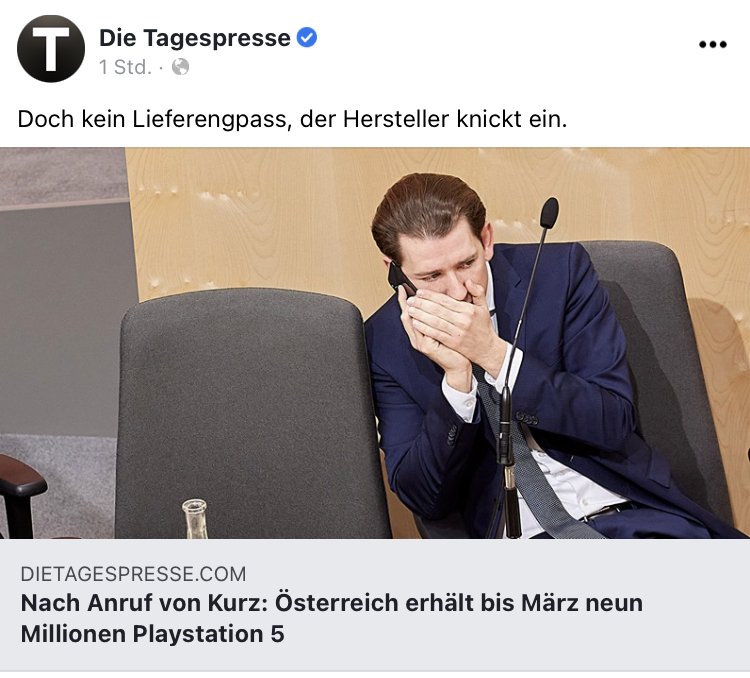Screen dimensions: 750x678
Task: Click the '1 Std.' post timestamp
Action: (x=125, y=67)
